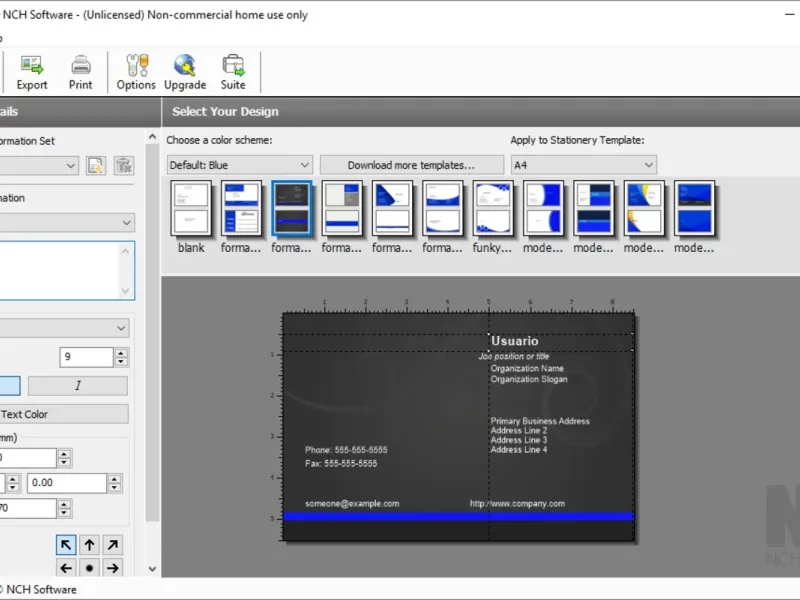Select the center alignment dot
The height and width of the screenshot is (600, 800).
point(89,568)
